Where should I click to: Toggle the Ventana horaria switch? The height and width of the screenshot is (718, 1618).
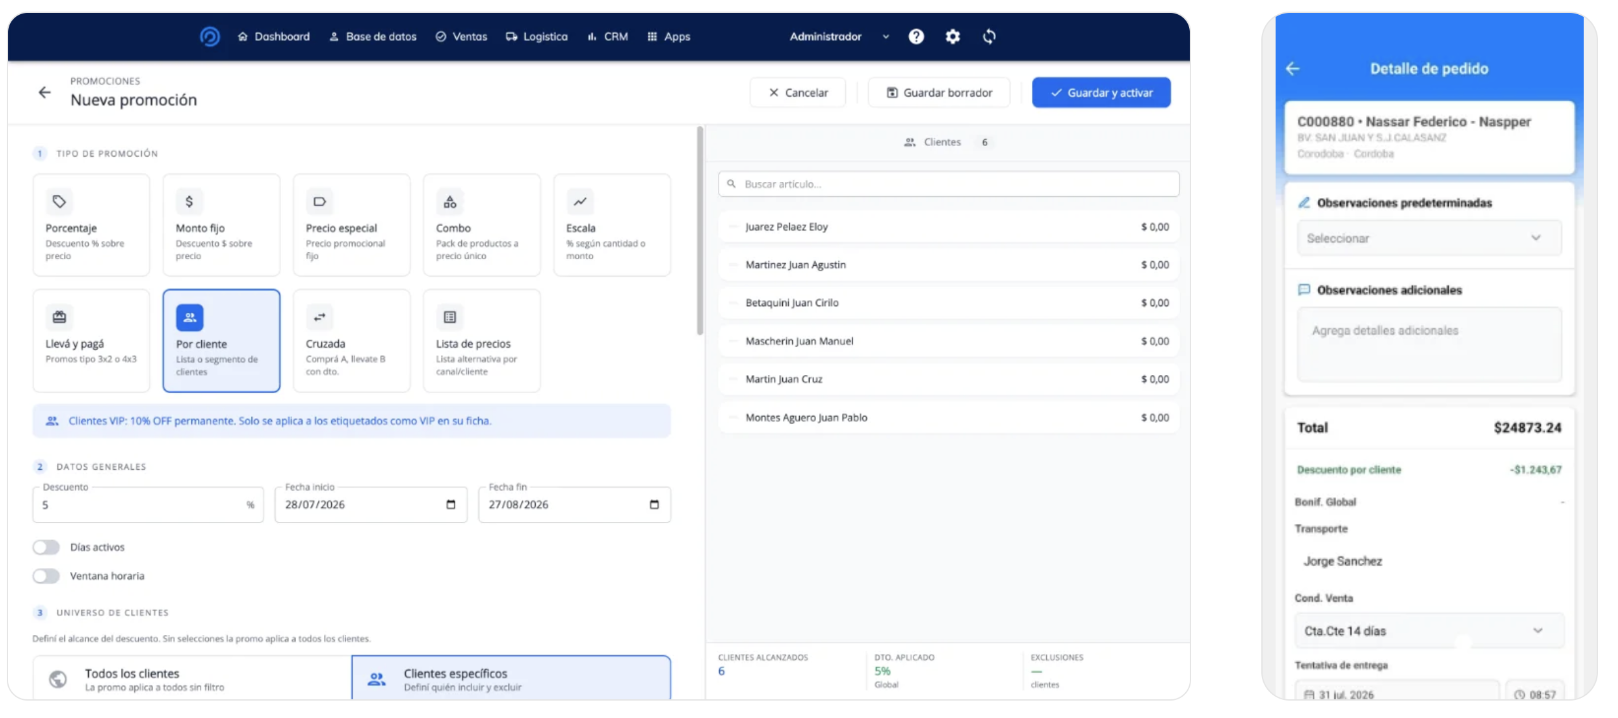pyautogui.click(x=46, y=576)
